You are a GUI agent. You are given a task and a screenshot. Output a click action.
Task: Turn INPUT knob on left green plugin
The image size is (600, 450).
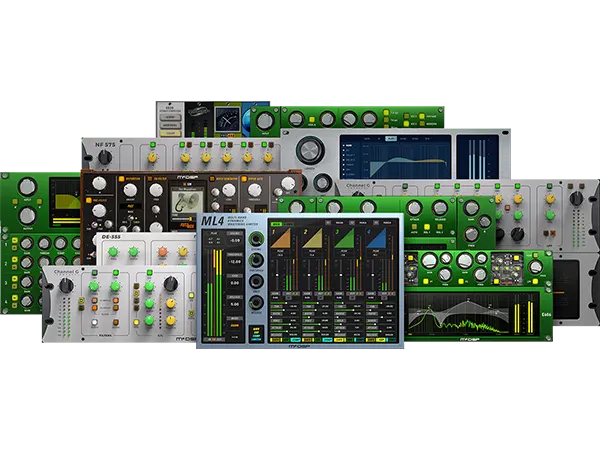(28, 187)
